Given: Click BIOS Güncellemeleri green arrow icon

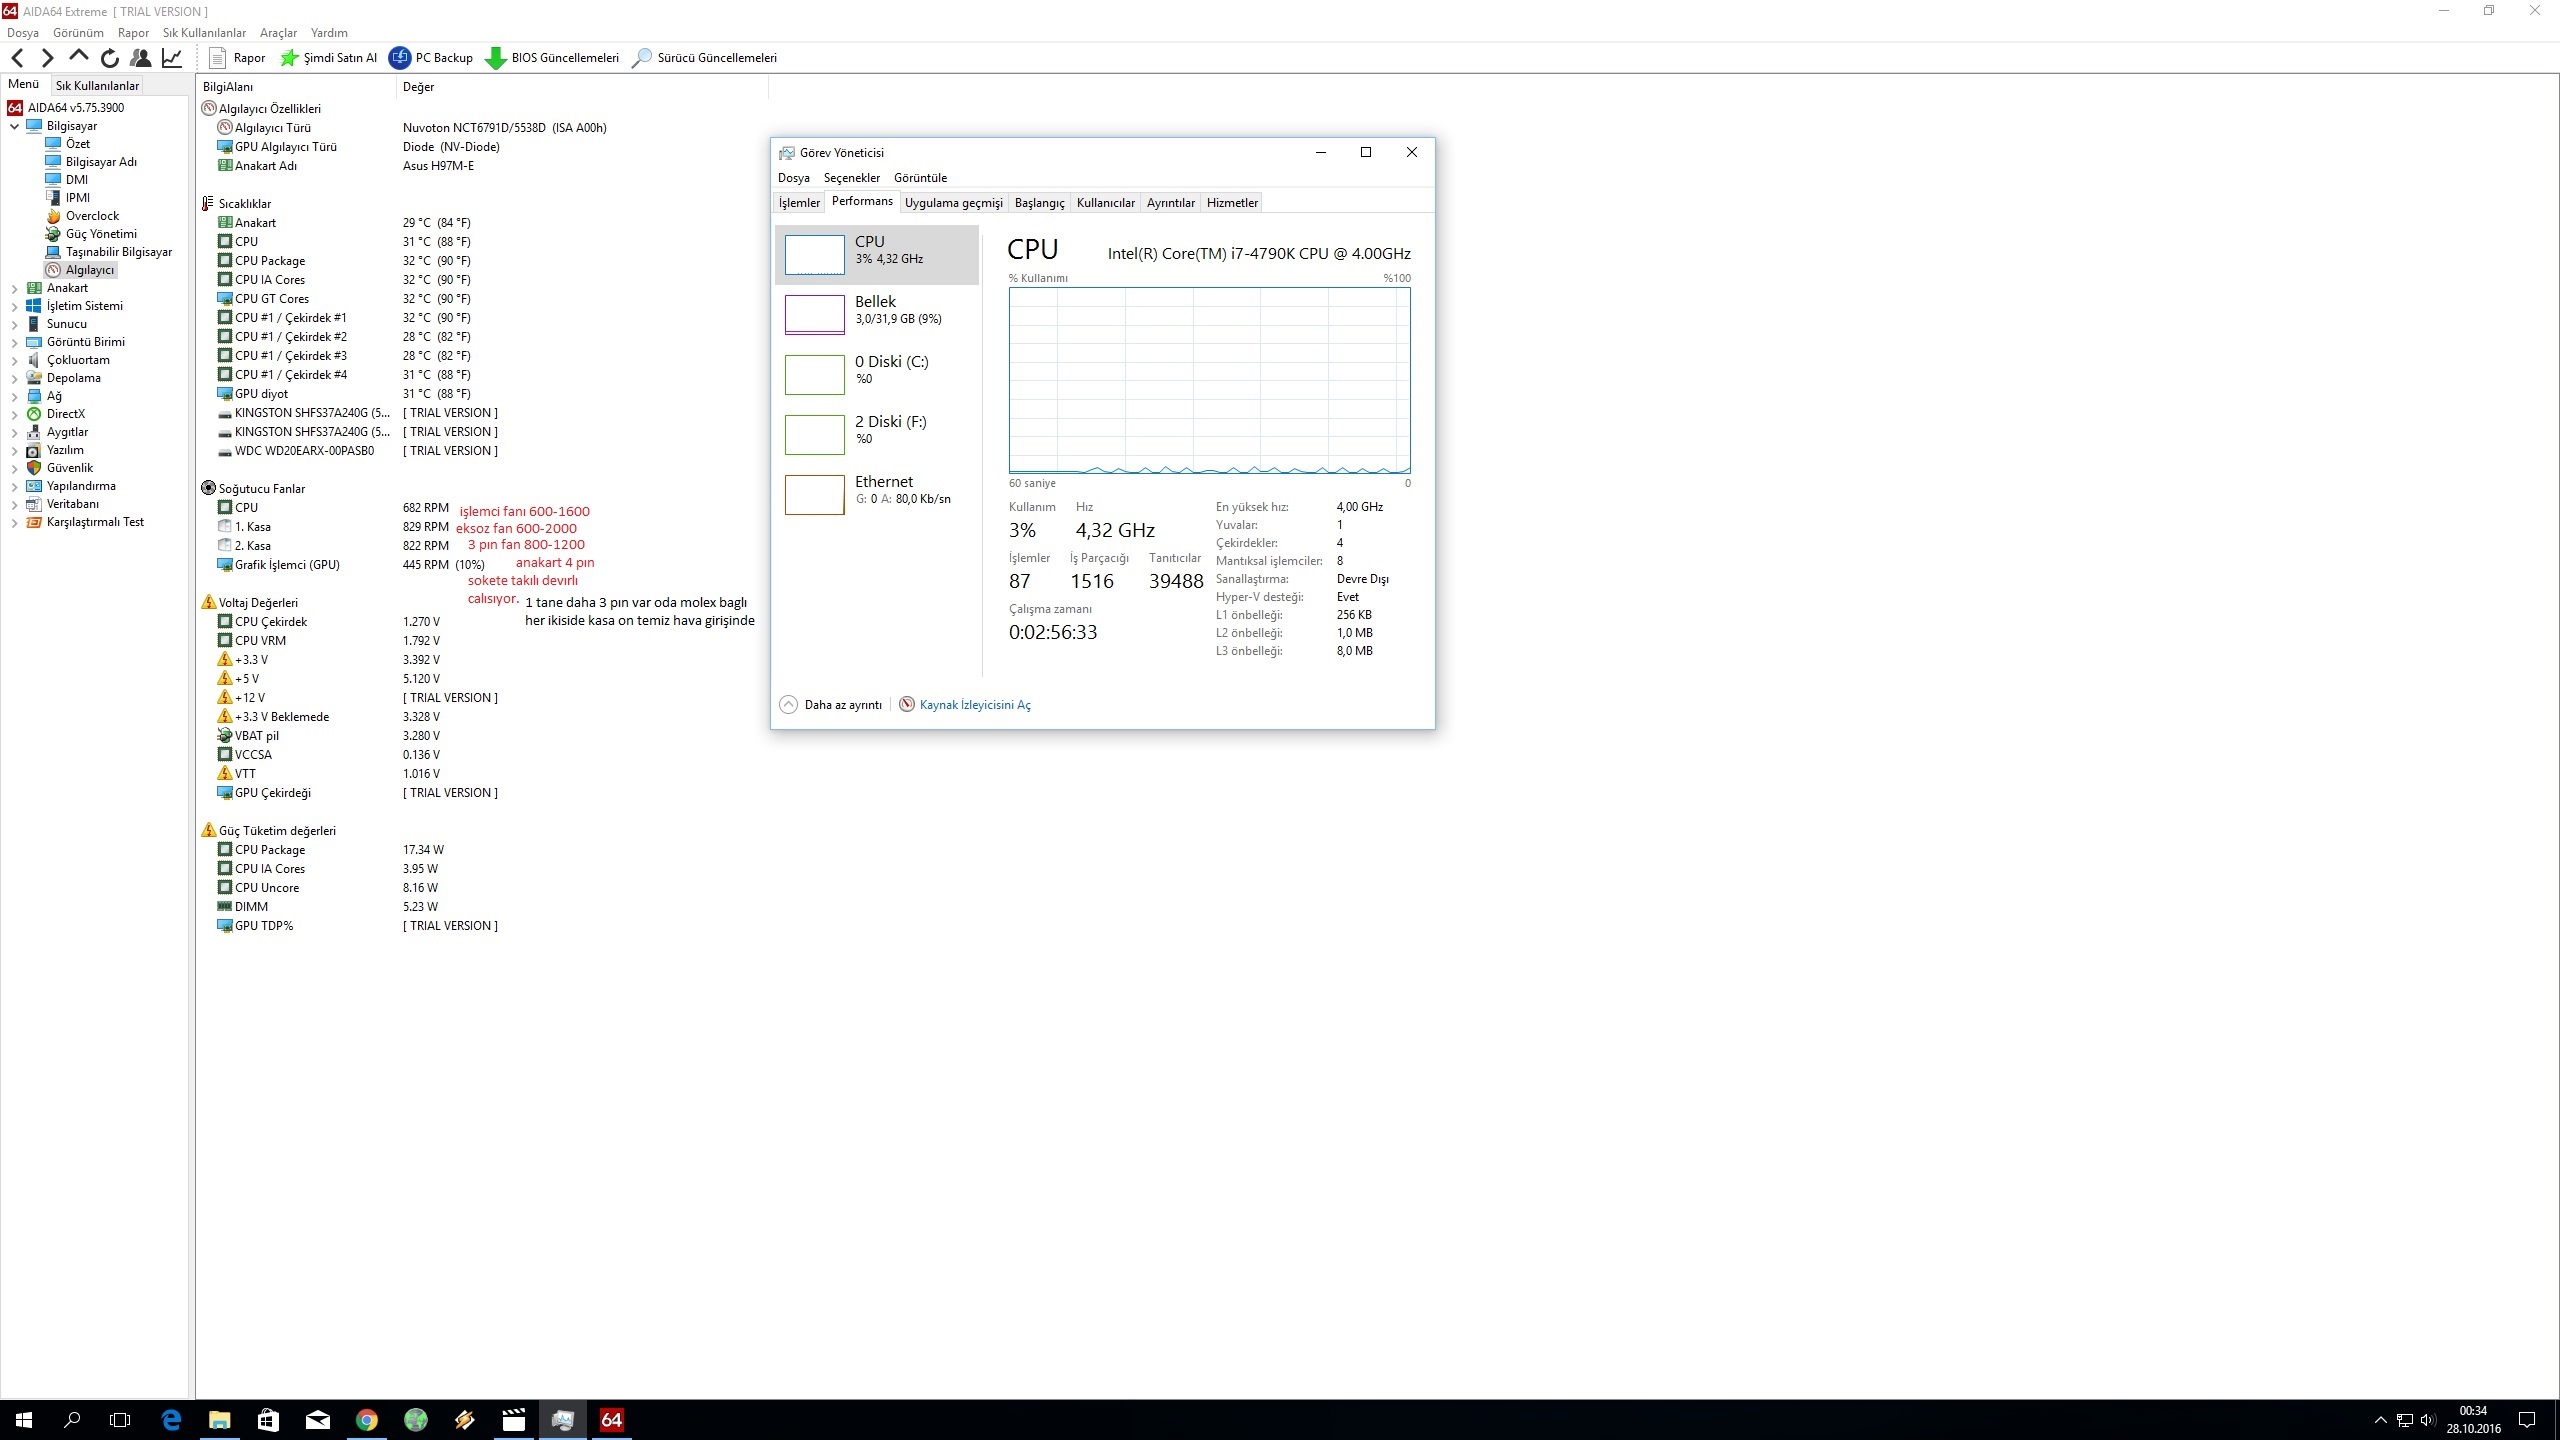Looking at the screenshot, I should (x=495, y=58).
